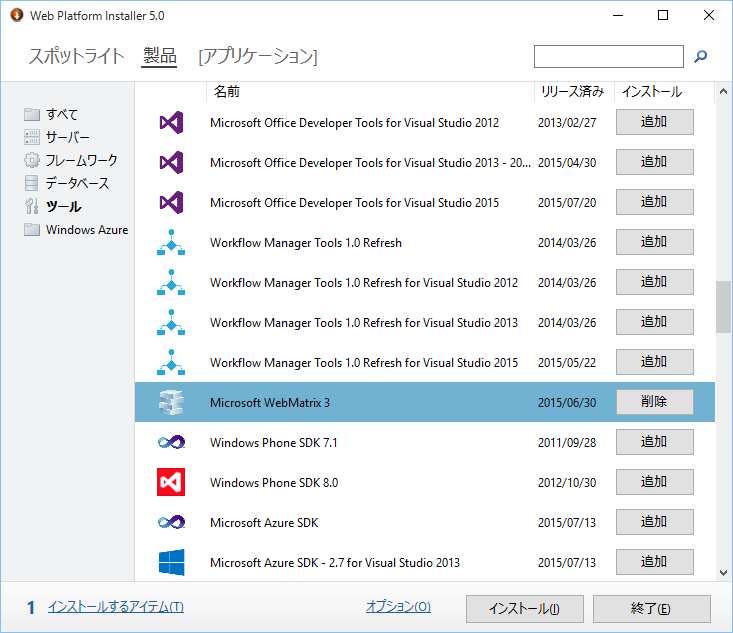Open the インストールするアイテム link
This screenshot has width=733, height=633.
pyautogui.click(x=116, y=607)
